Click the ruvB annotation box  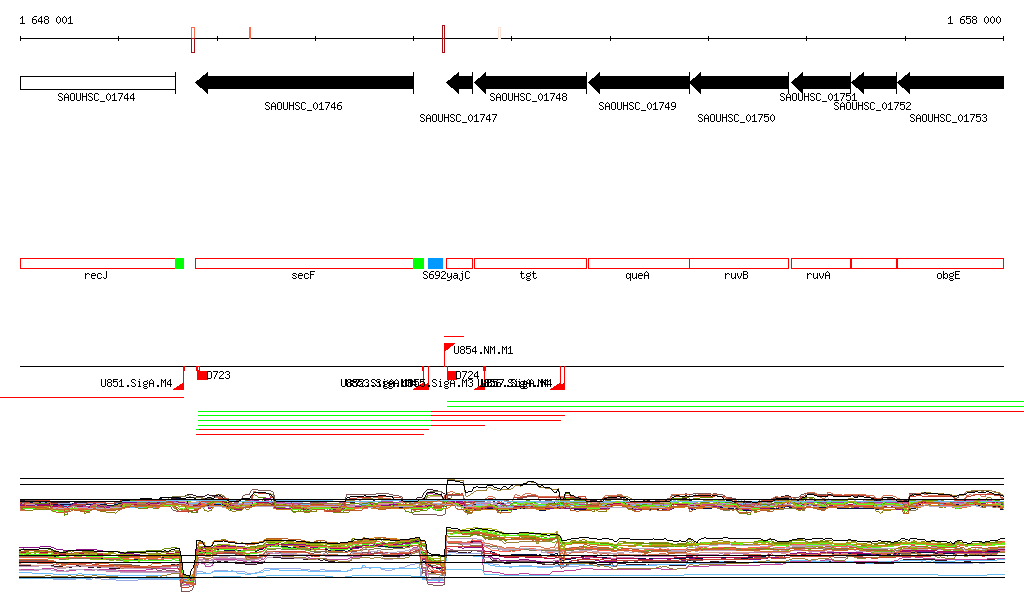click(x=738, y=263)
